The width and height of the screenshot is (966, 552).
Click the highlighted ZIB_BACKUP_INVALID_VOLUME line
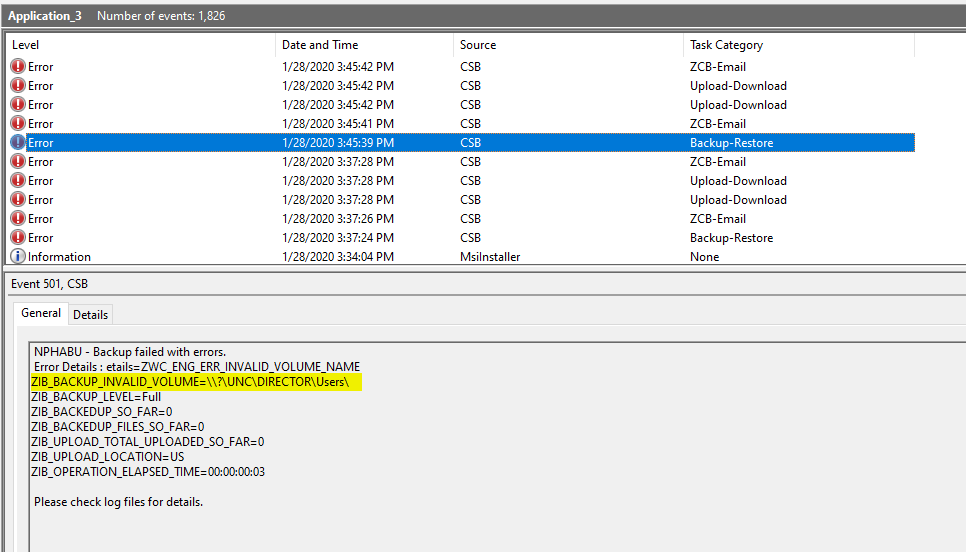click(x=195, y=382)
